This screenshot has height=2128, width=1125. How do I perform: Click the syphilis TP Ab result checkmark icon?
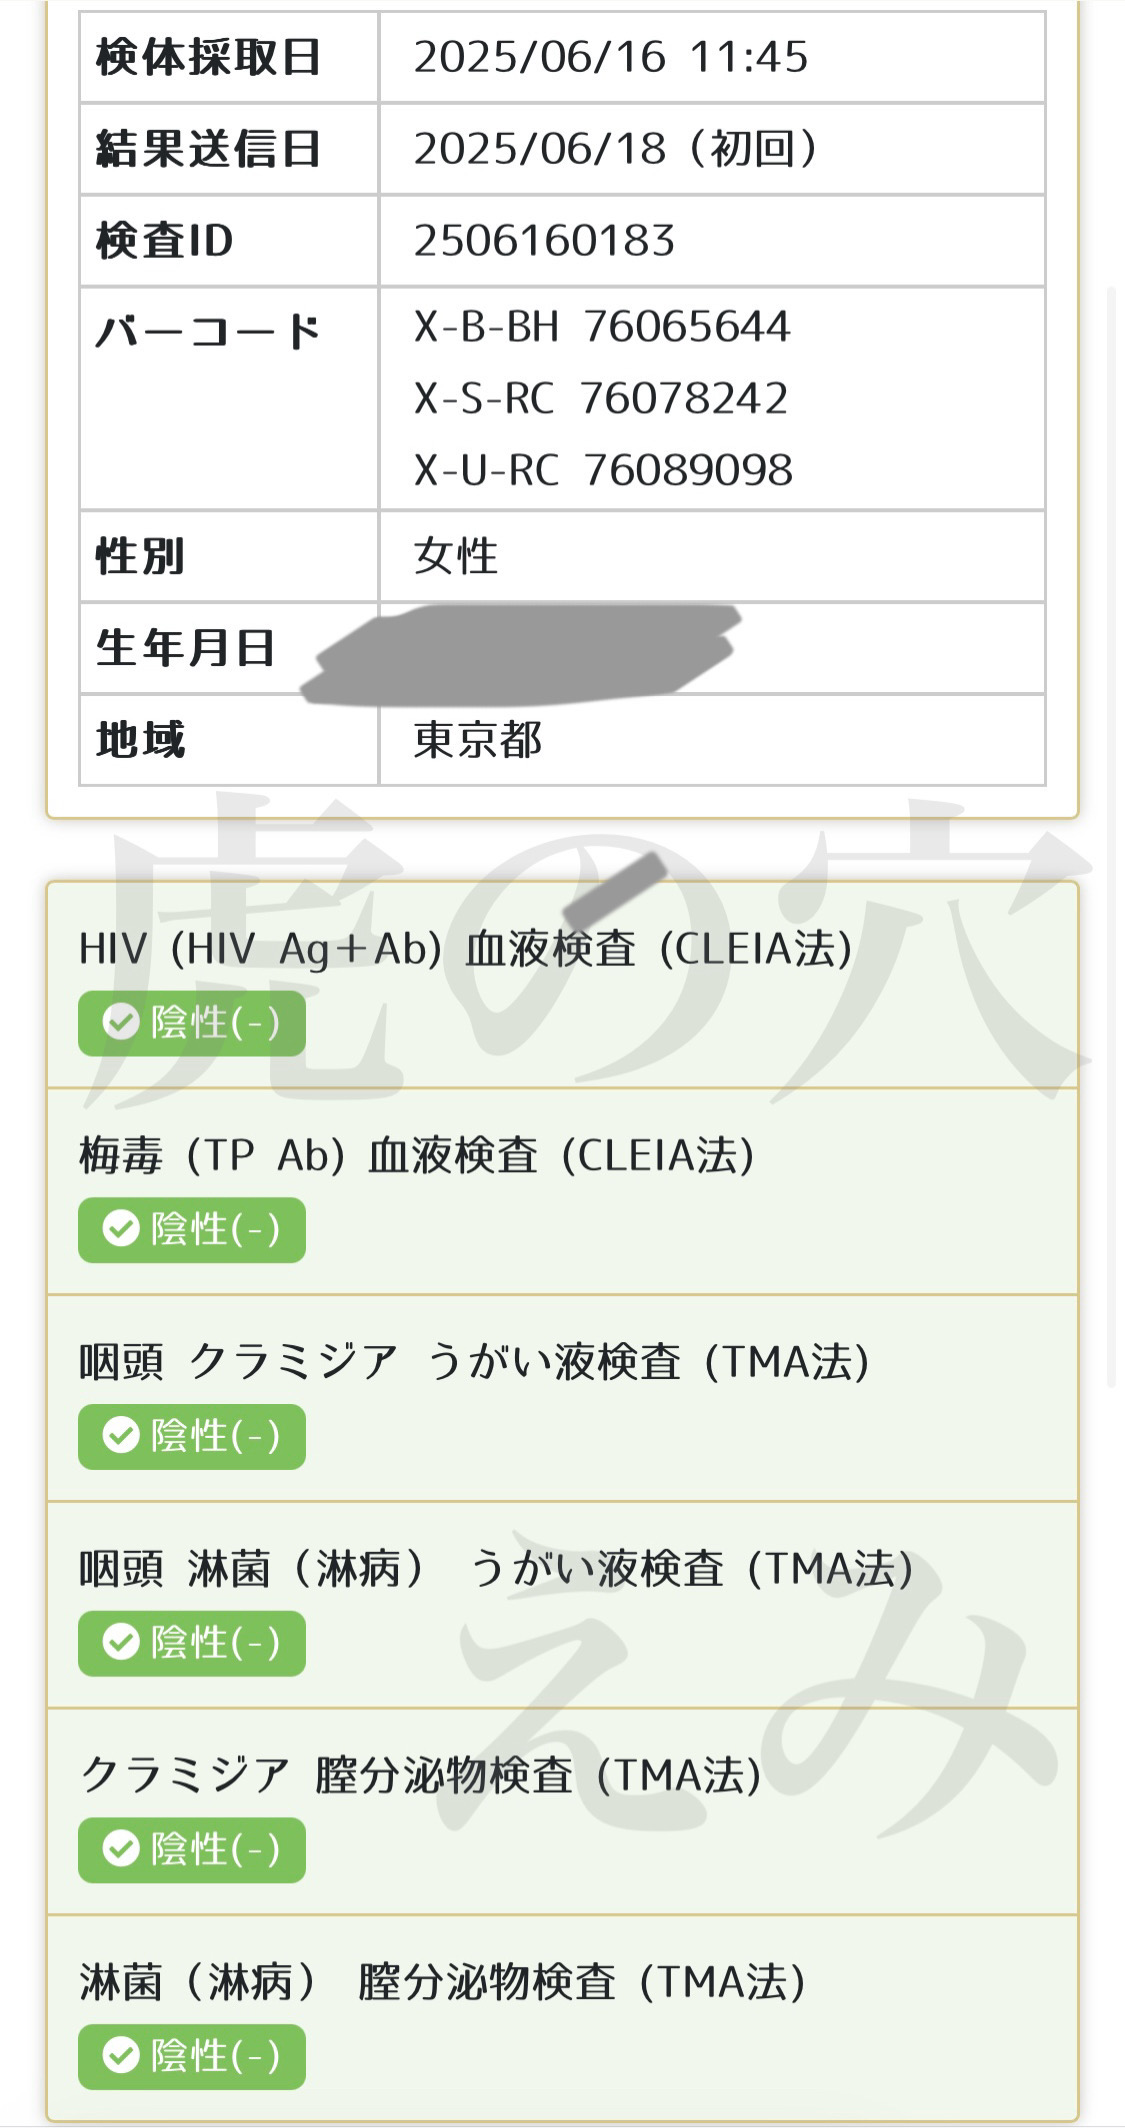pyautogui.click(x=121, y=1229)
